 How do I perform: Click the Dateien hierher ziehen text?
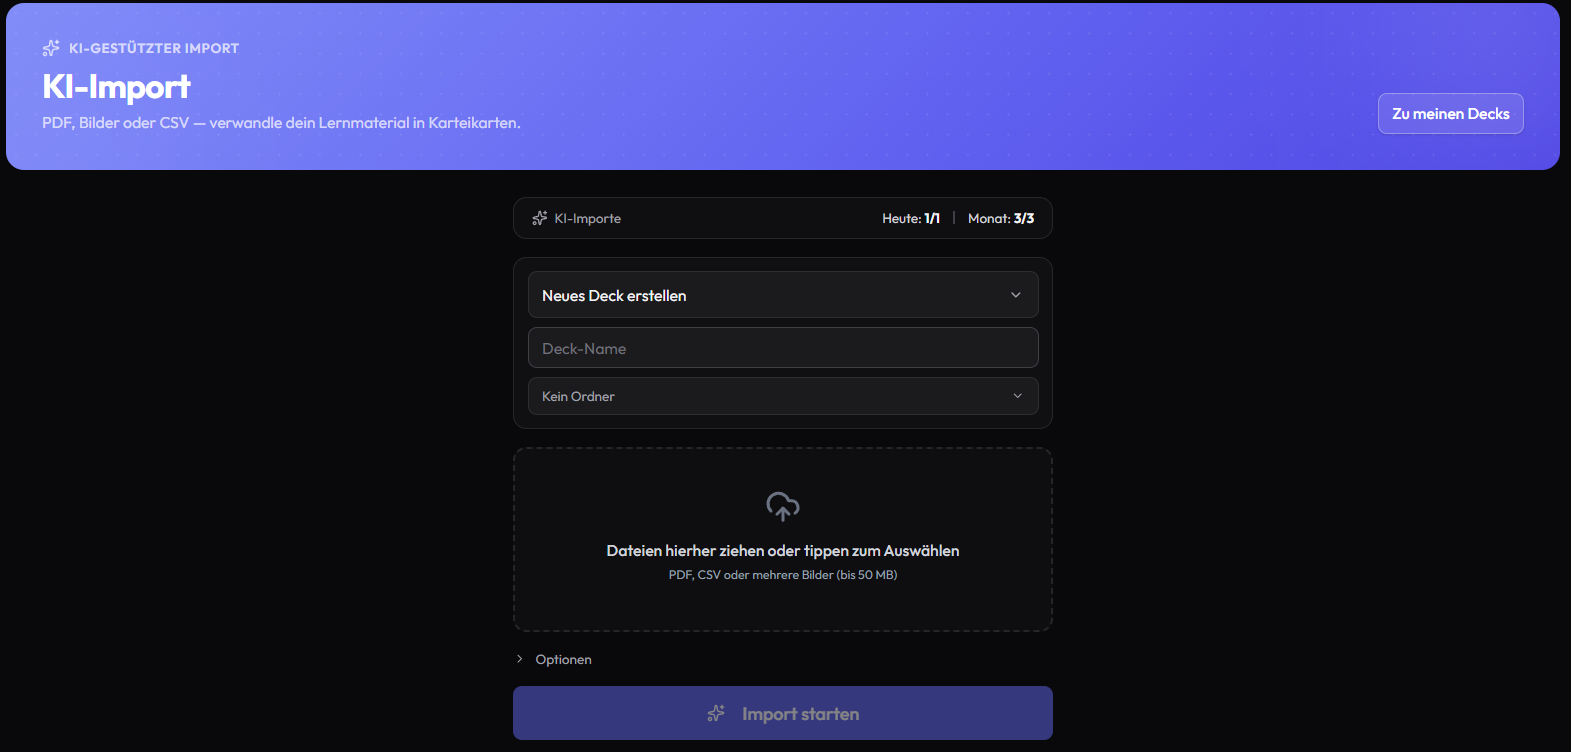(783, 551)
